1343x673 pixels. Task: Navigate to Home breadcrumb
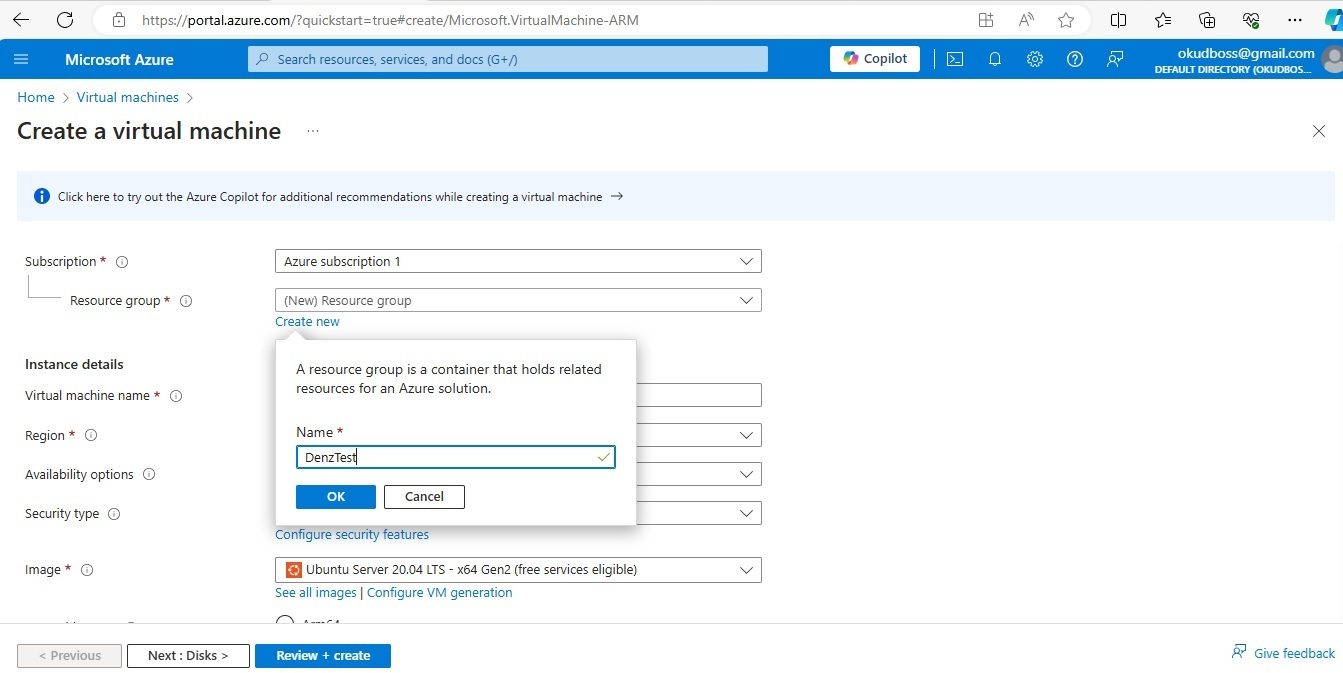36,97
